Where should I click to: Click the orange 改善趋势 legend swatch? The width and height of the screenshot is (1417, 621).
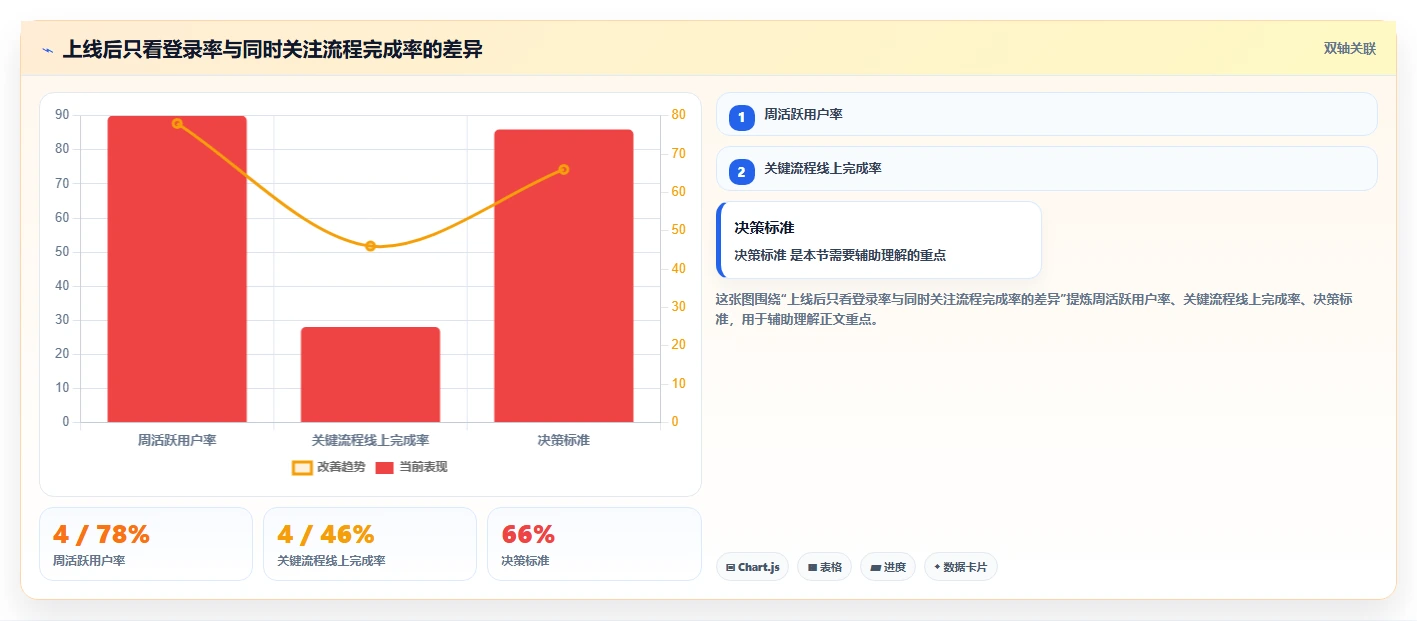coord(302,467)
